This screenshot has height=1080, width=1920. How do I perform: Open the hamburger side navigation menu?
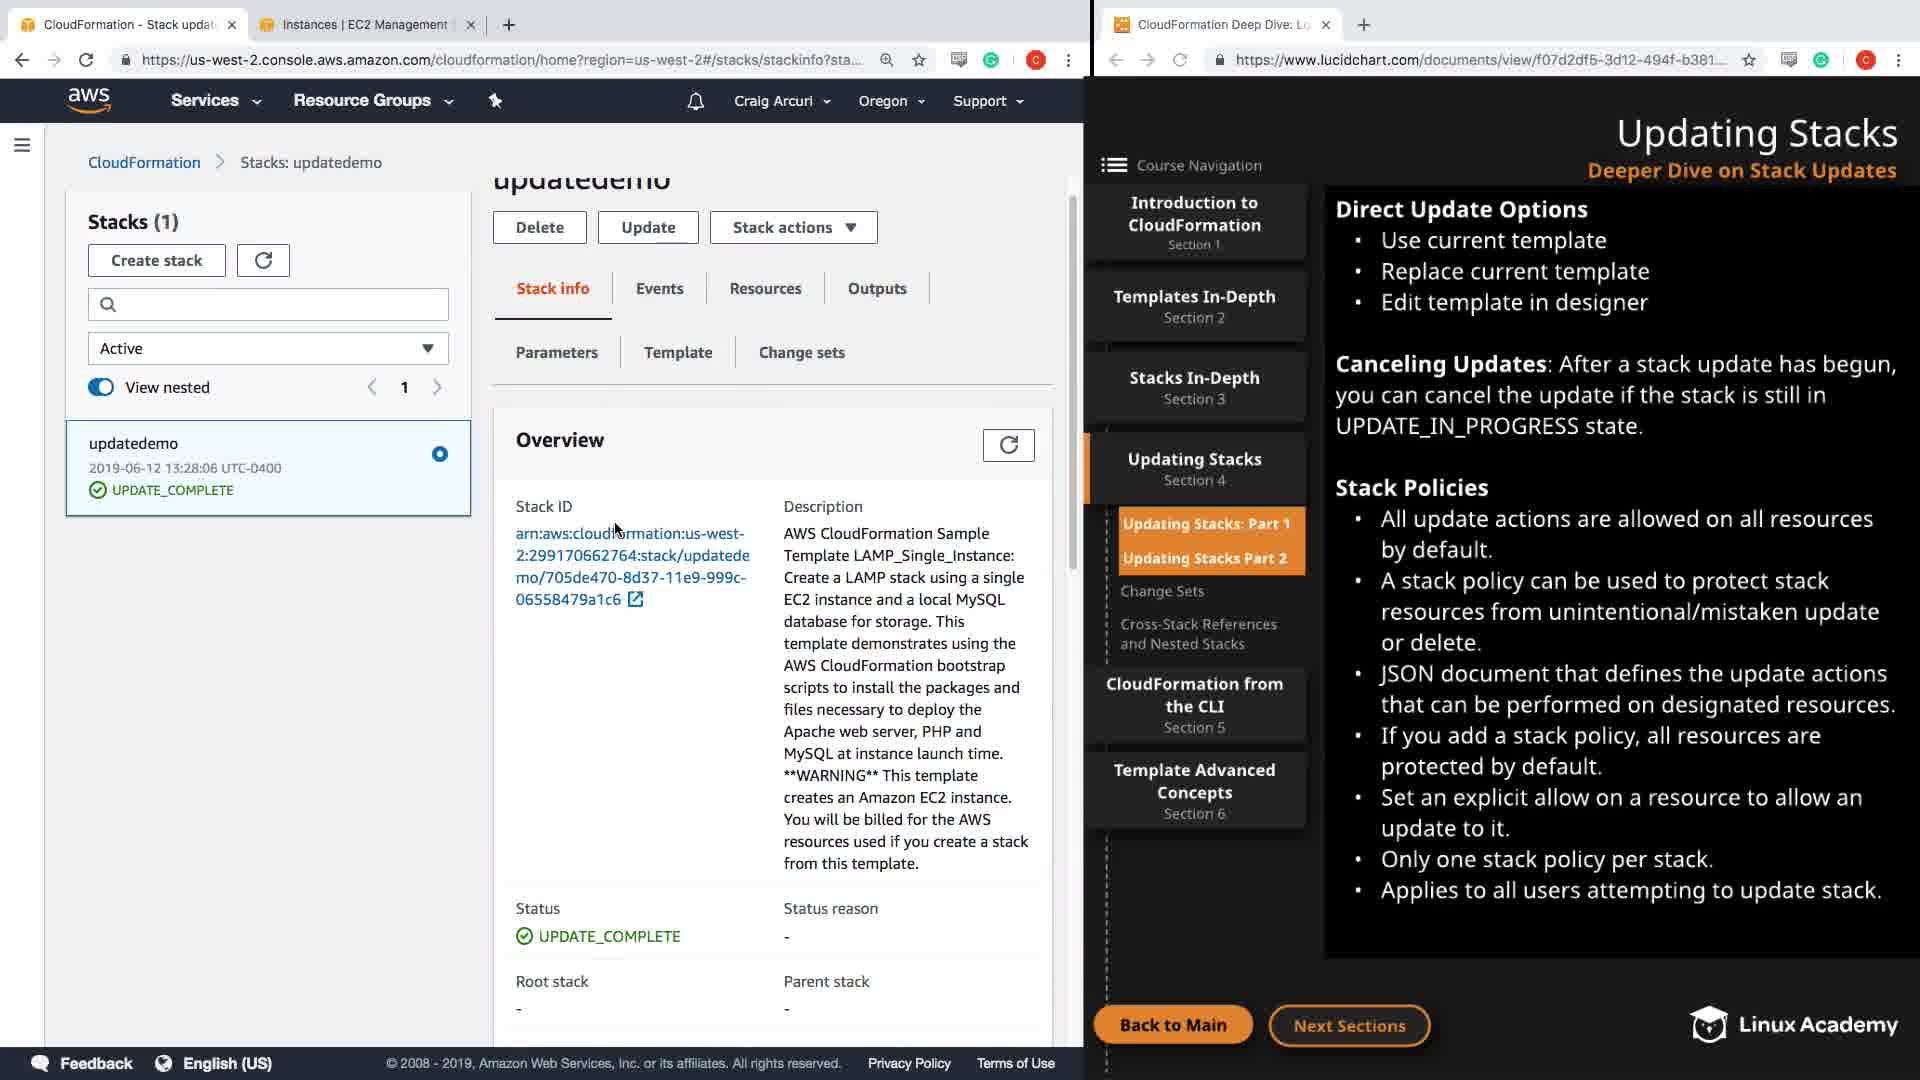[22, 146]
